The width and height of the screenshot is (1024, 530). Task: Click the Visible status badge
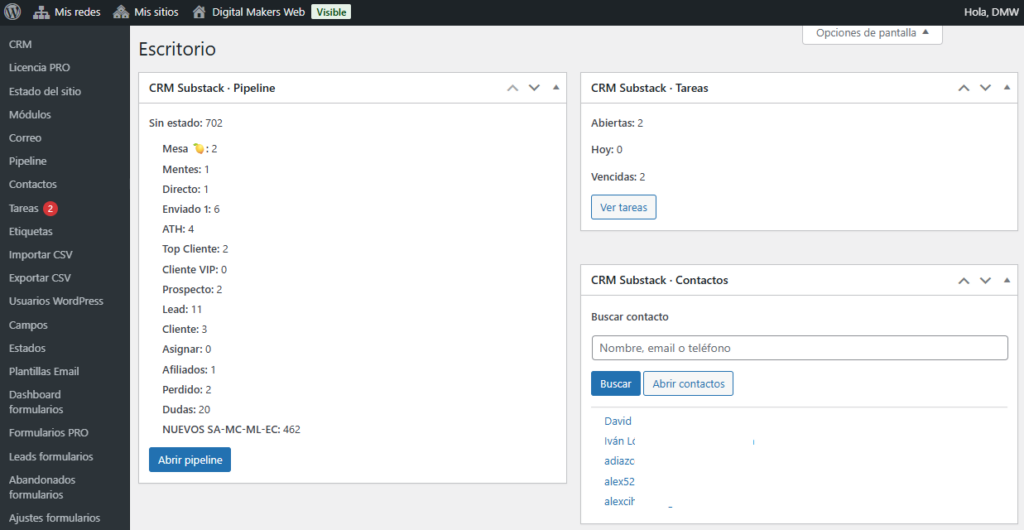tap(331, 12)
